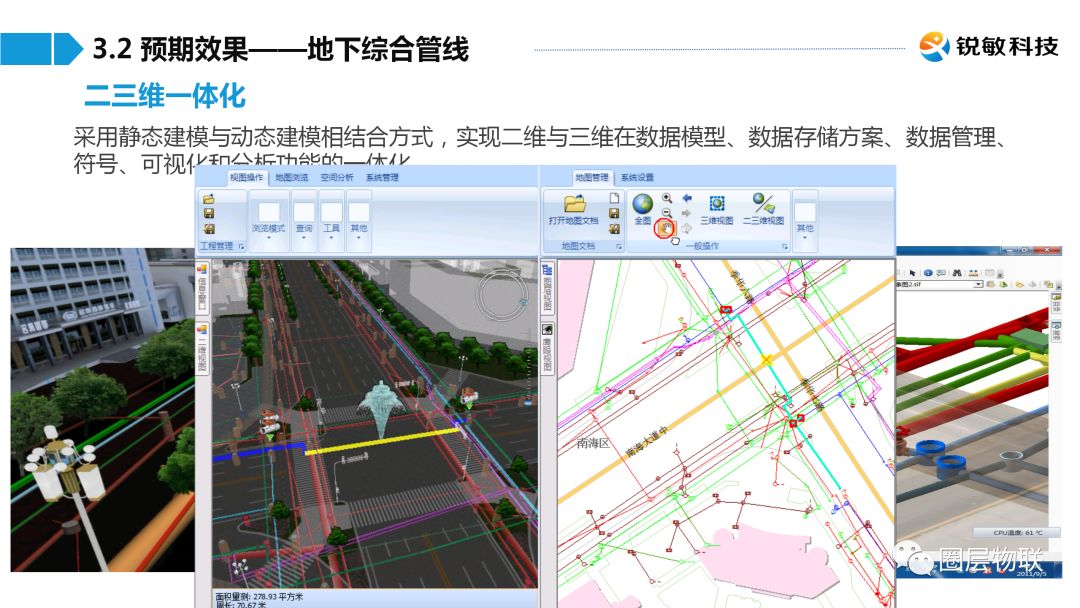The width and height of the screenshot is (1080, 608).
Task: Open the 系统设置 tab
Action: [637, 178]
